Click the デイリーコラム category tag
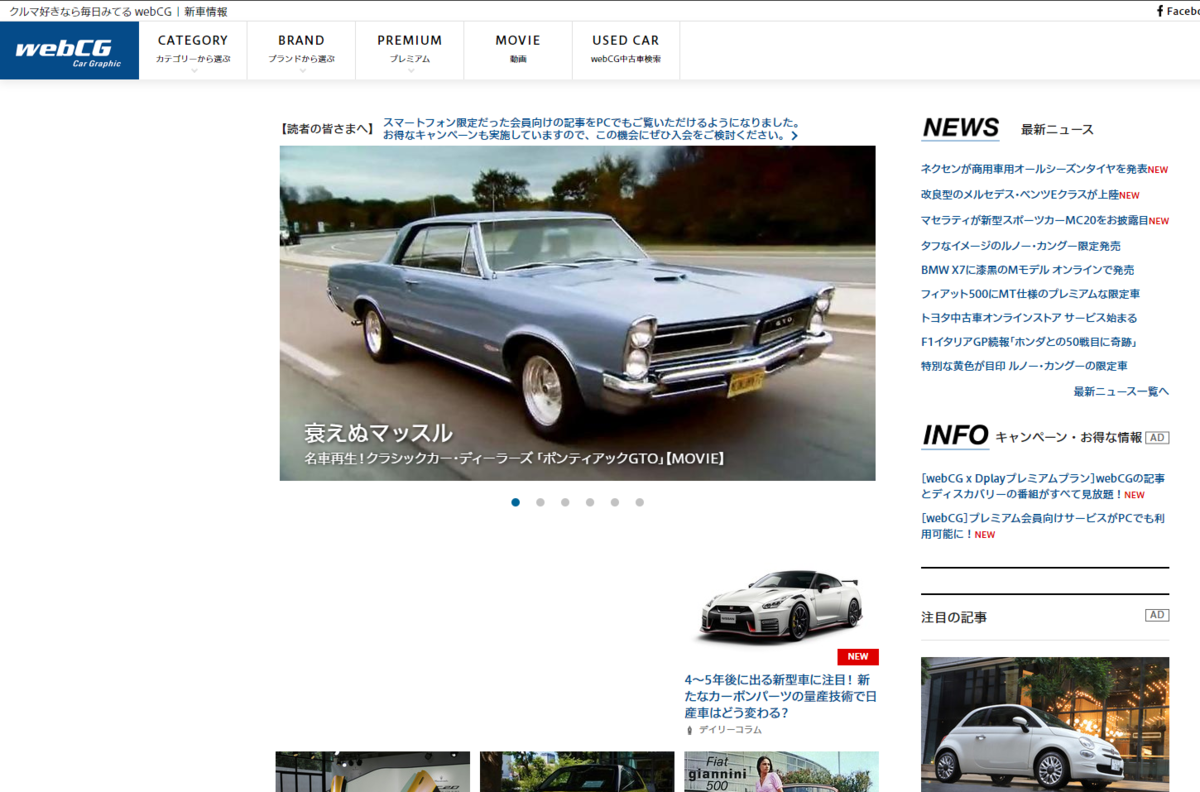Screen dimensions: 1200x792 730,730
